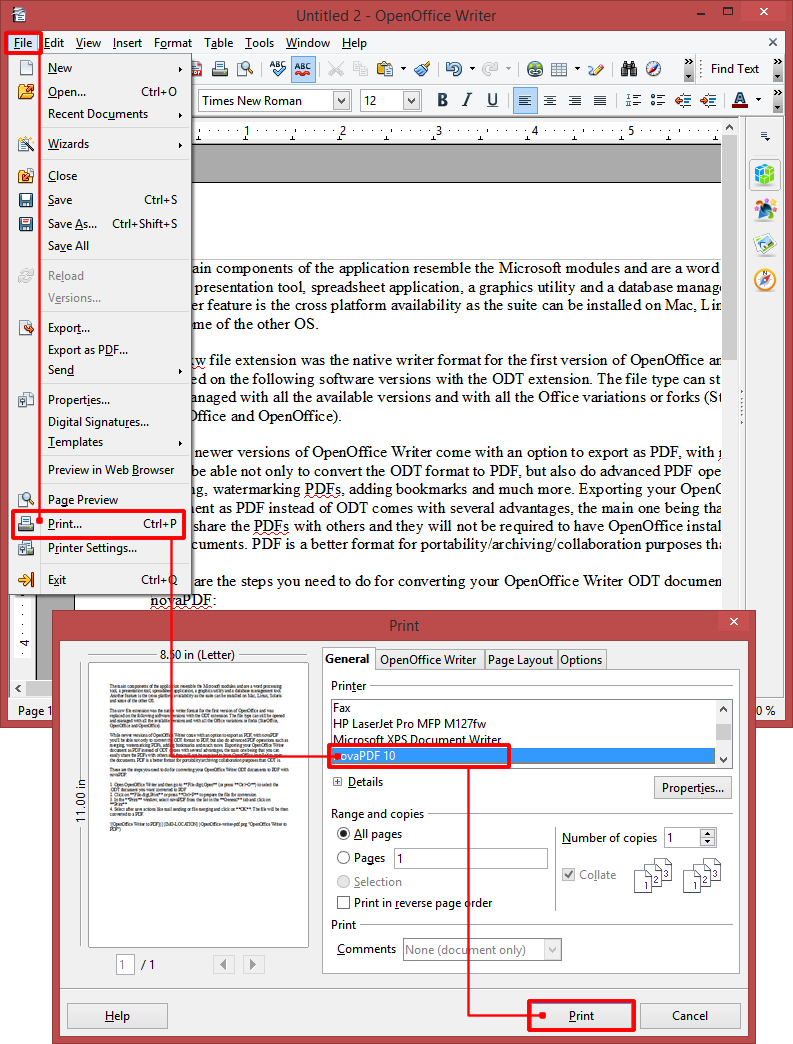Open the Options tab in Print dialog

coord(581,660)
